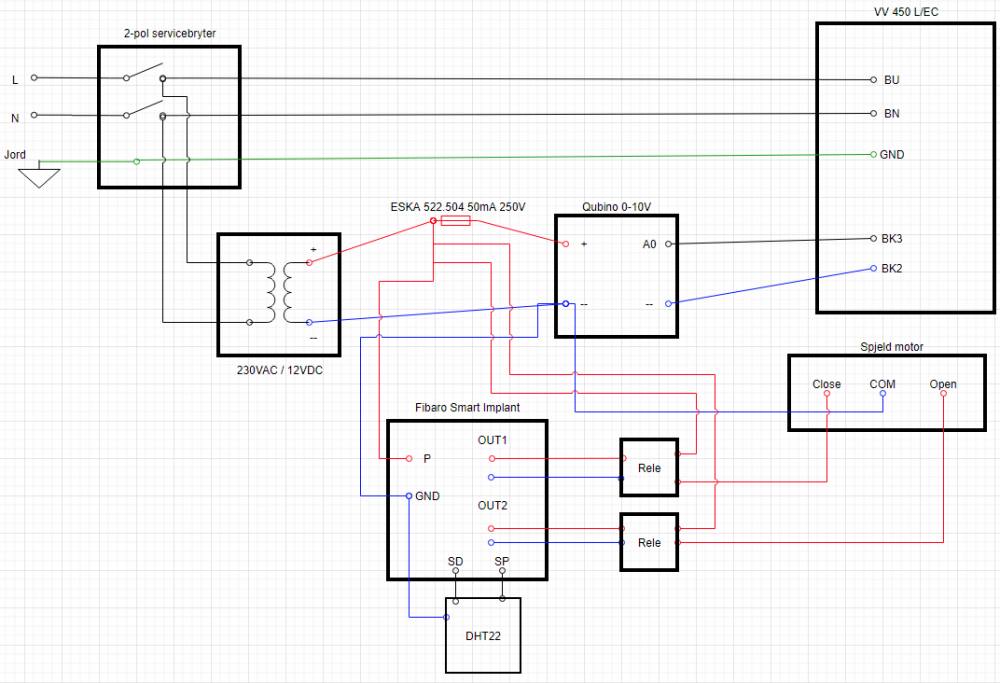The image size is (1000, 683).
Task: Click OUT1 label on Fibaro Smart Implant
Action: tap(493, 440)
